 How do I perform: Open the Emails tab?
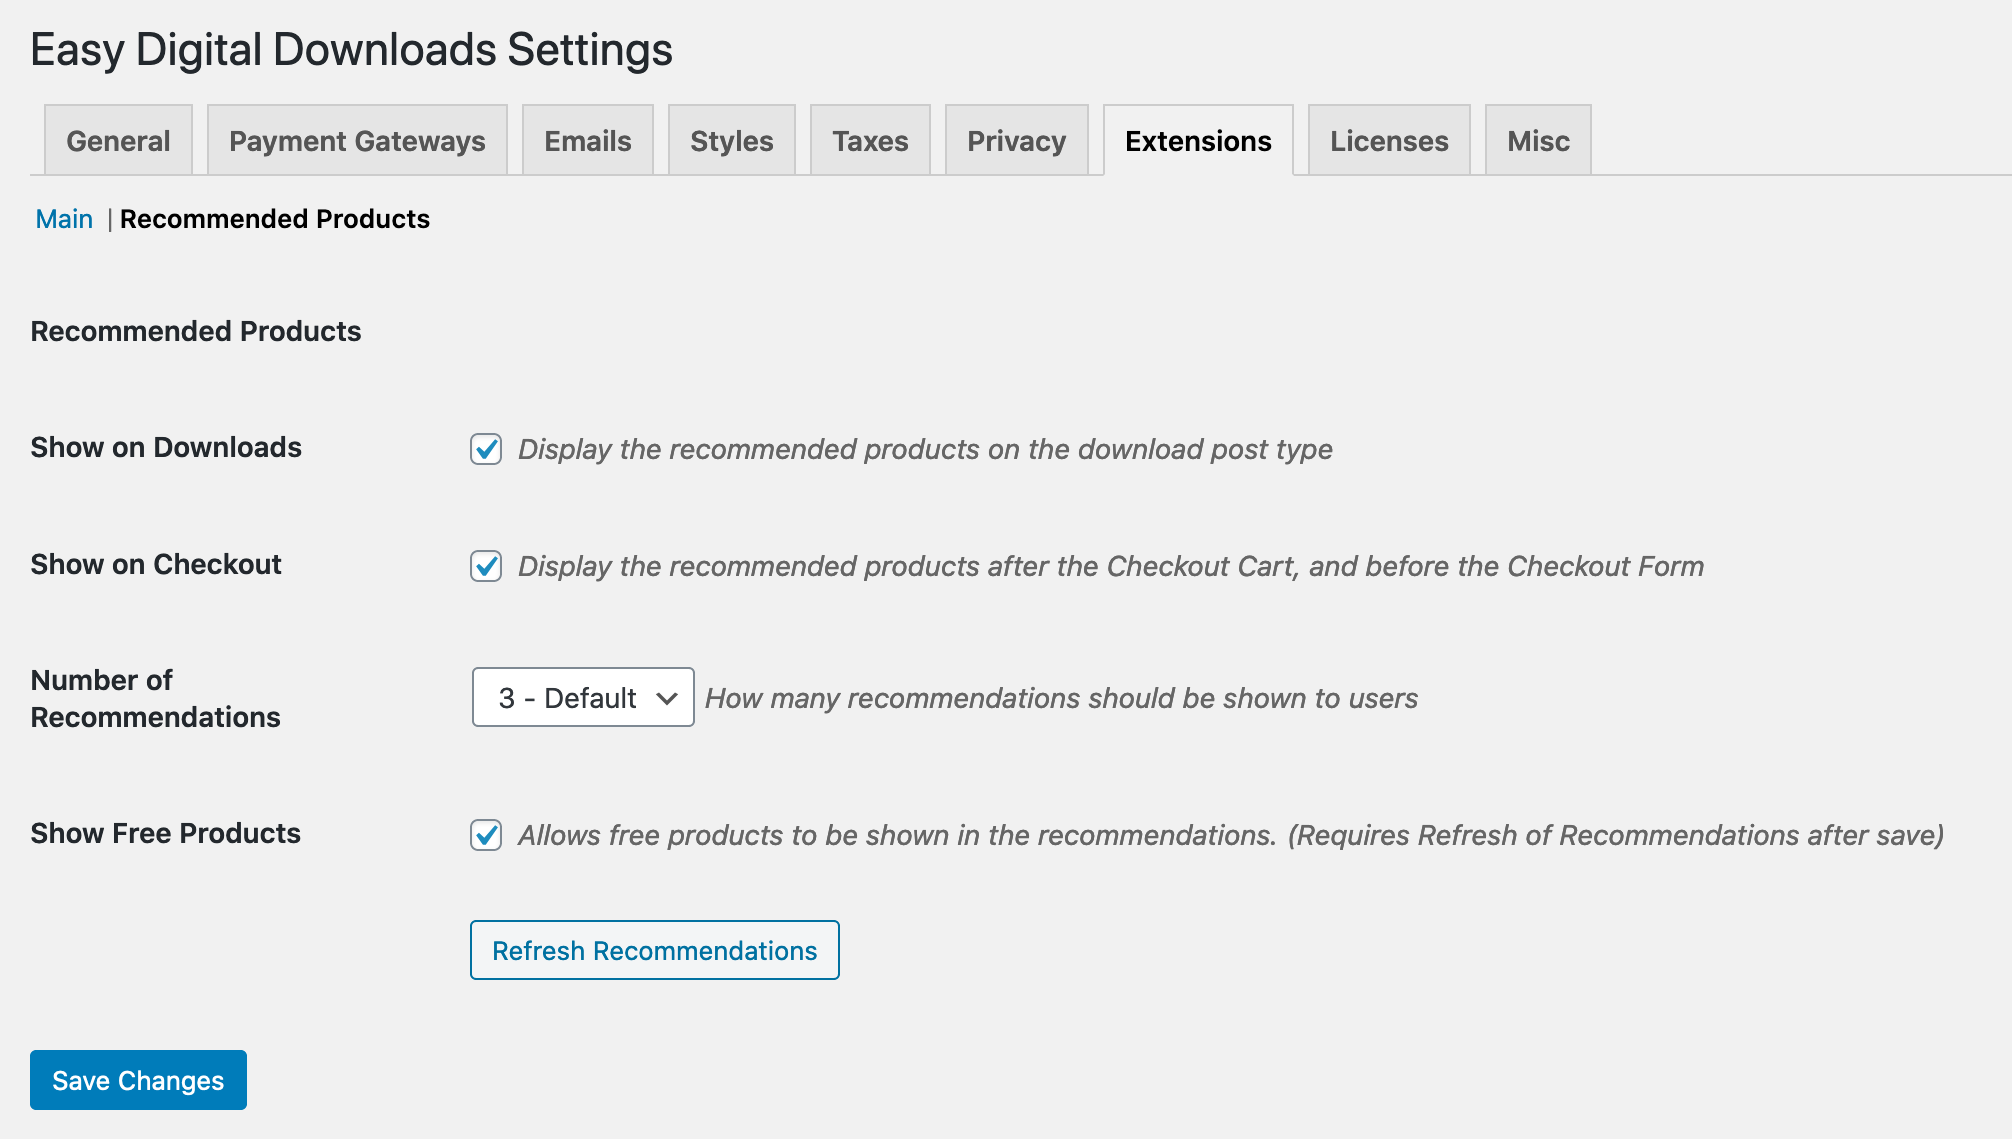tap(587, 141)
